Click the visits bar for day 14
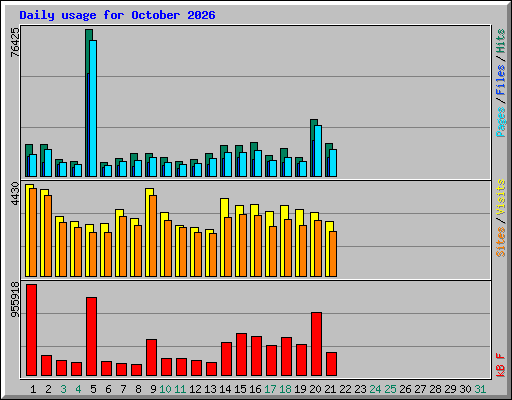This screenshot has width=512, height=400. [224, 237]
